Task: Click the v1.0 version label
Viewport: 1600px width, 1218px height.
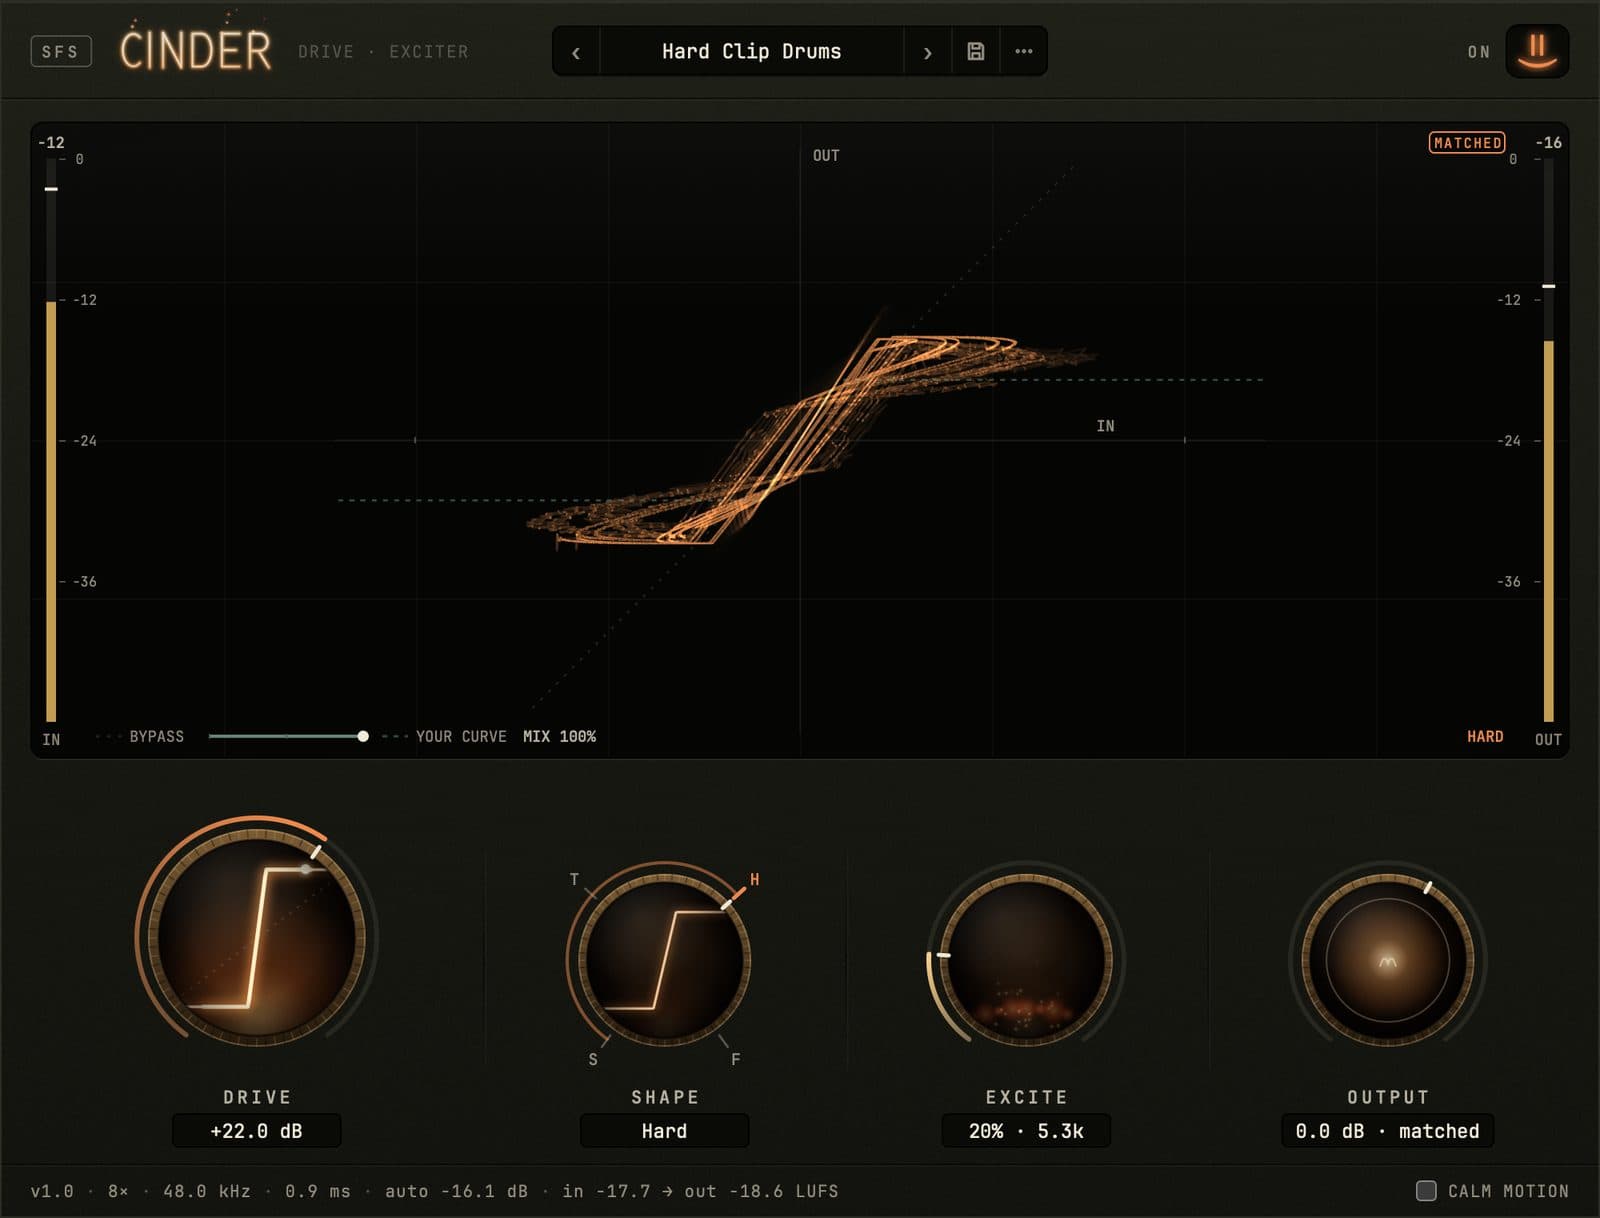Action: (52, 1191)
